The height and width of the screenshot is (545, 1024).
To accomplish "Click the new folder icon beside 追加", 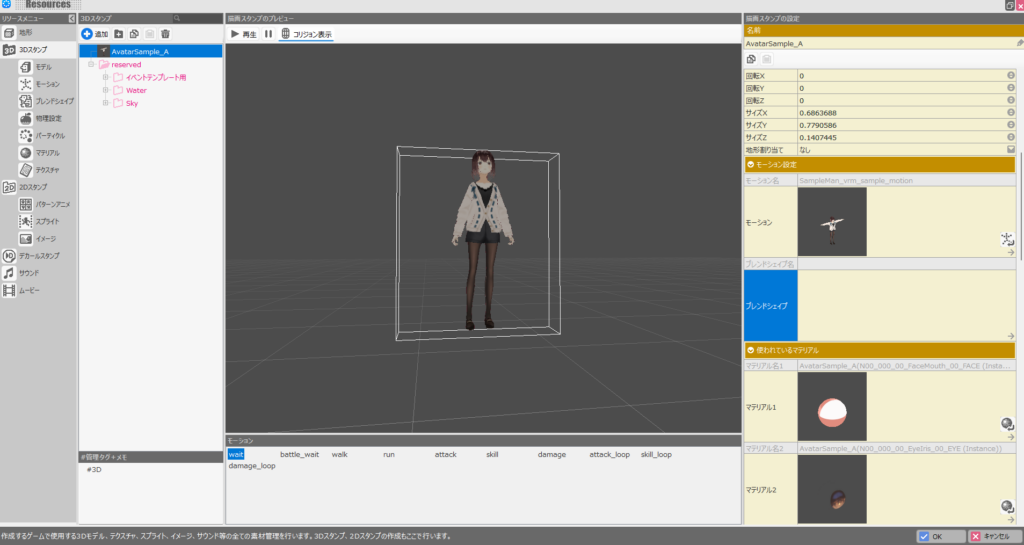I will [x=119, y=34].
